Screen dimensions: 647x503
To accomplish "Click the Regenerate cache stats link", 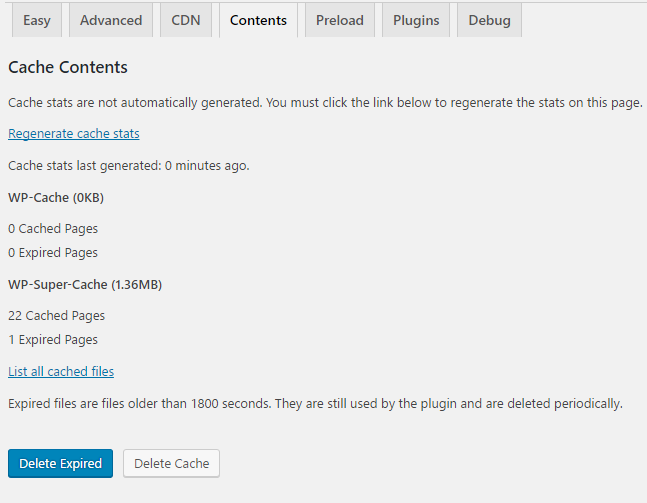I will click(x=74, y=133).
